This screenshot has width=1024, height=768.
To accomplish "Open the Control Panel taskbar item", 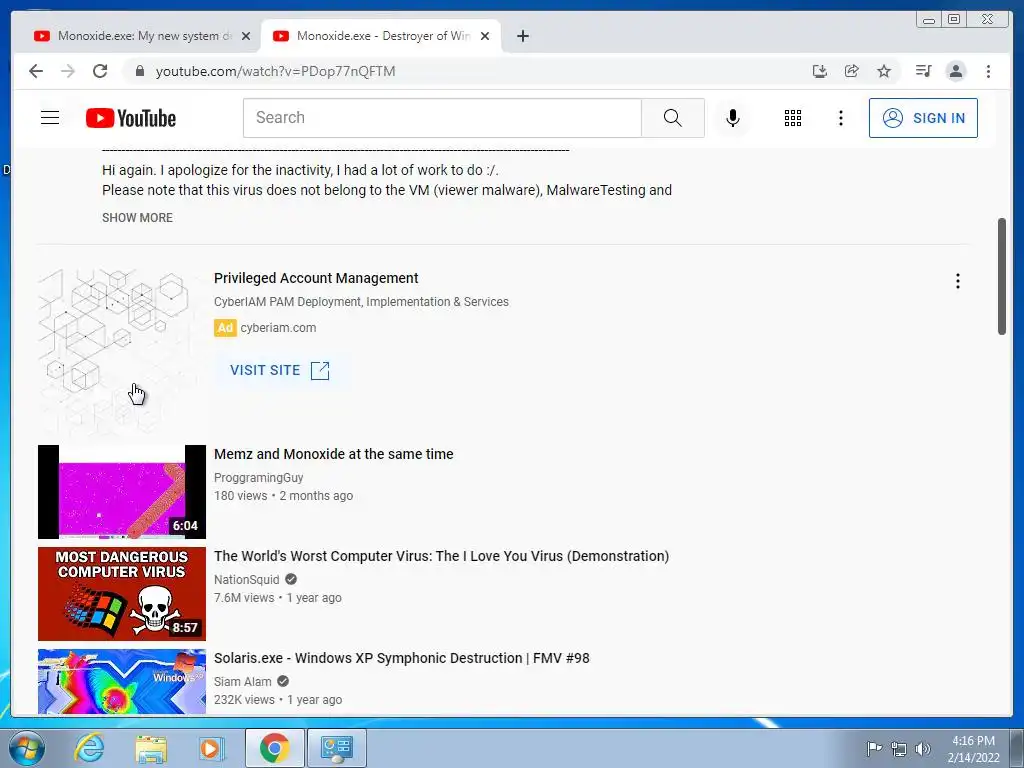I will [x=337, y=748].
